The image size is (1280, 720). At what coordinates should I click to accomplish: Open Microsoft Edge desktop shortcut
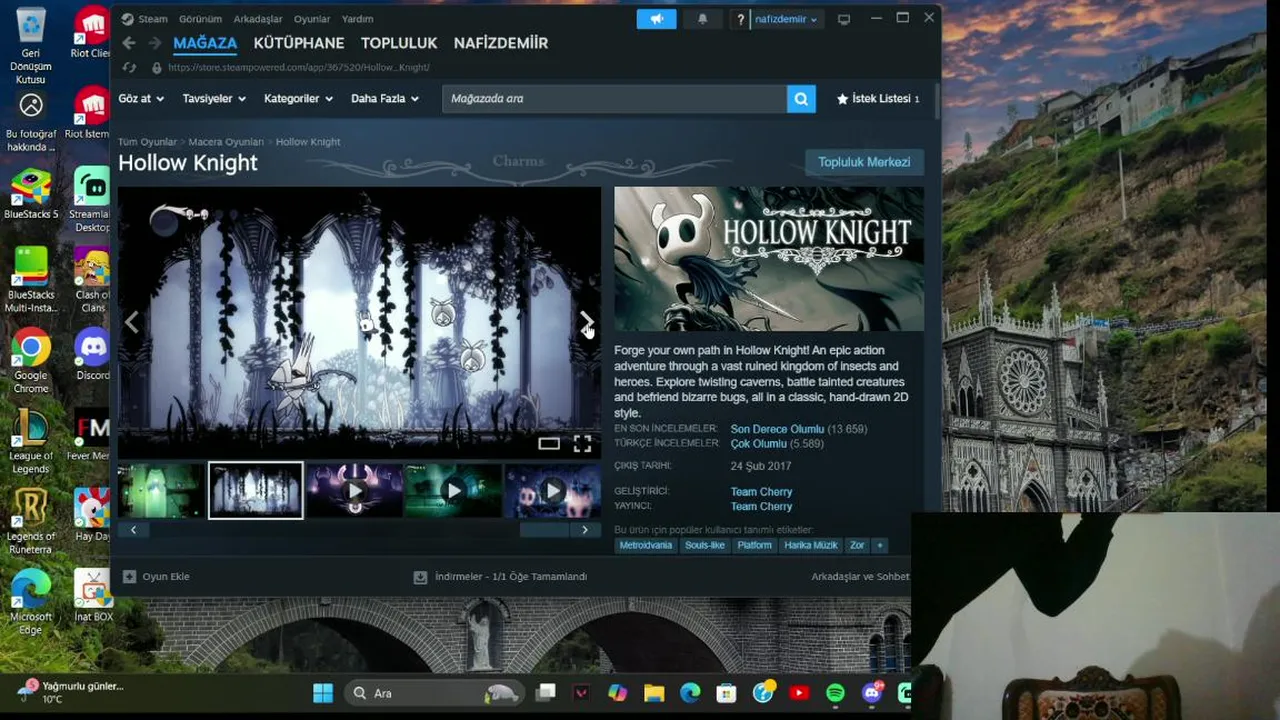pyautogui.click(x=31, y=602)
